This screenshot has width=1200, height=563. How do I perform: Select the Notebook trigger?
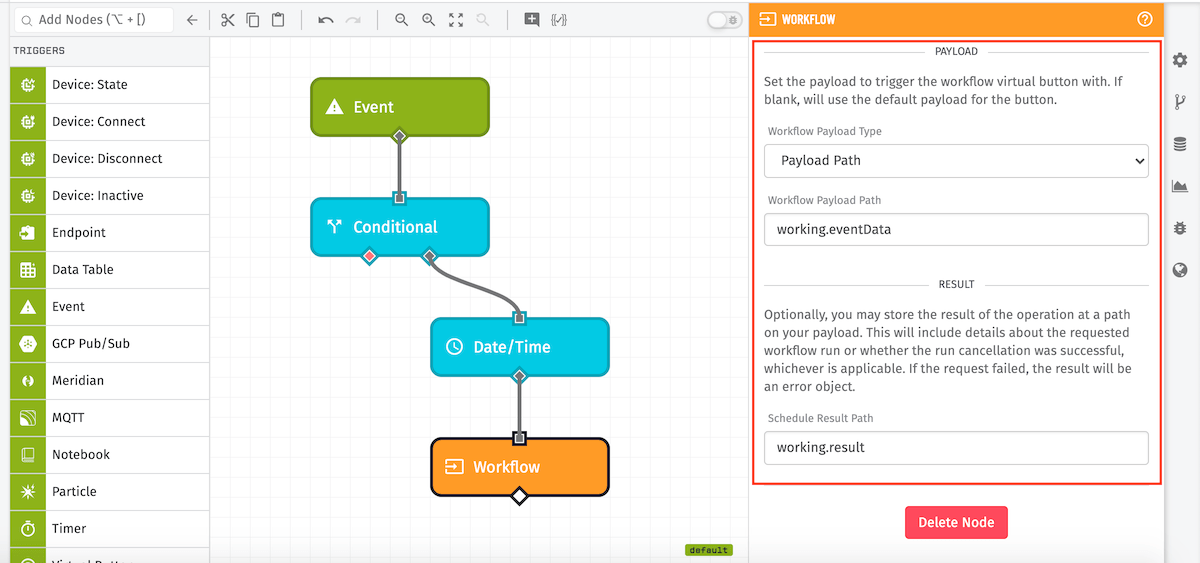(110, 455)
